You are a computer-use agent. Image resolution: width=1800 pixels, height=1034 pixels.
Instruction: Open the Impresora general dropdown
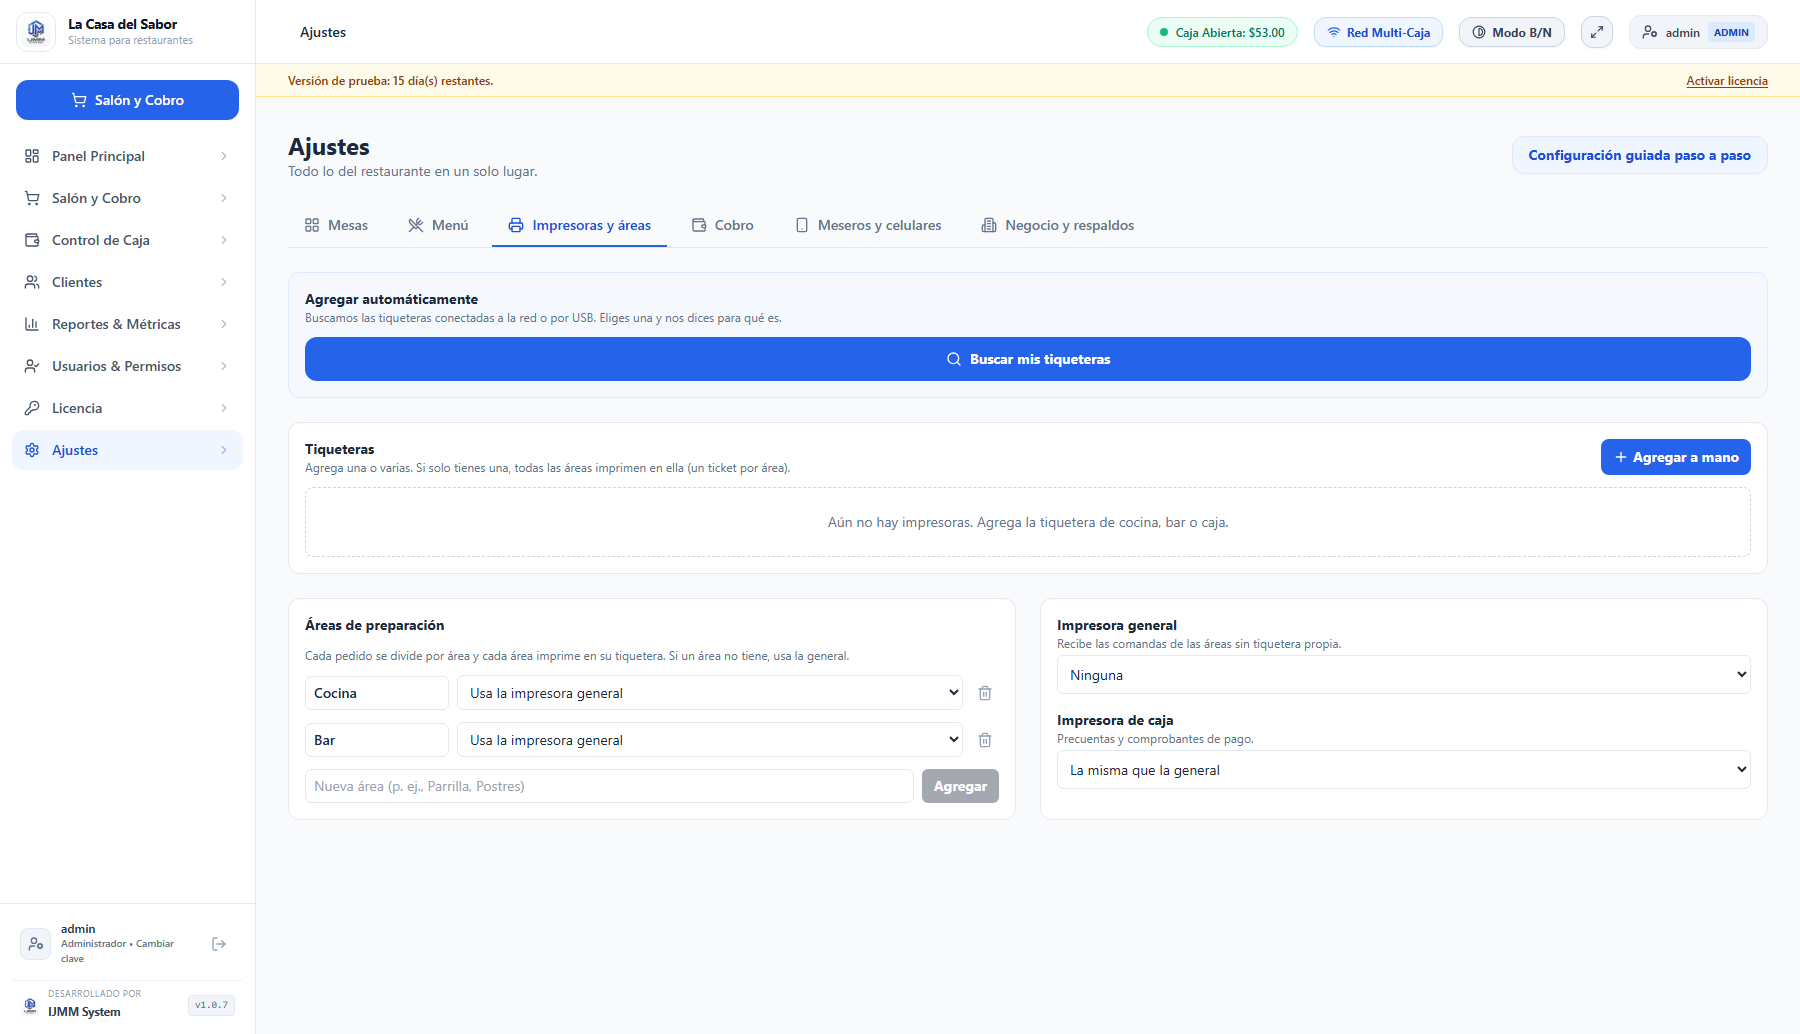1404,675
